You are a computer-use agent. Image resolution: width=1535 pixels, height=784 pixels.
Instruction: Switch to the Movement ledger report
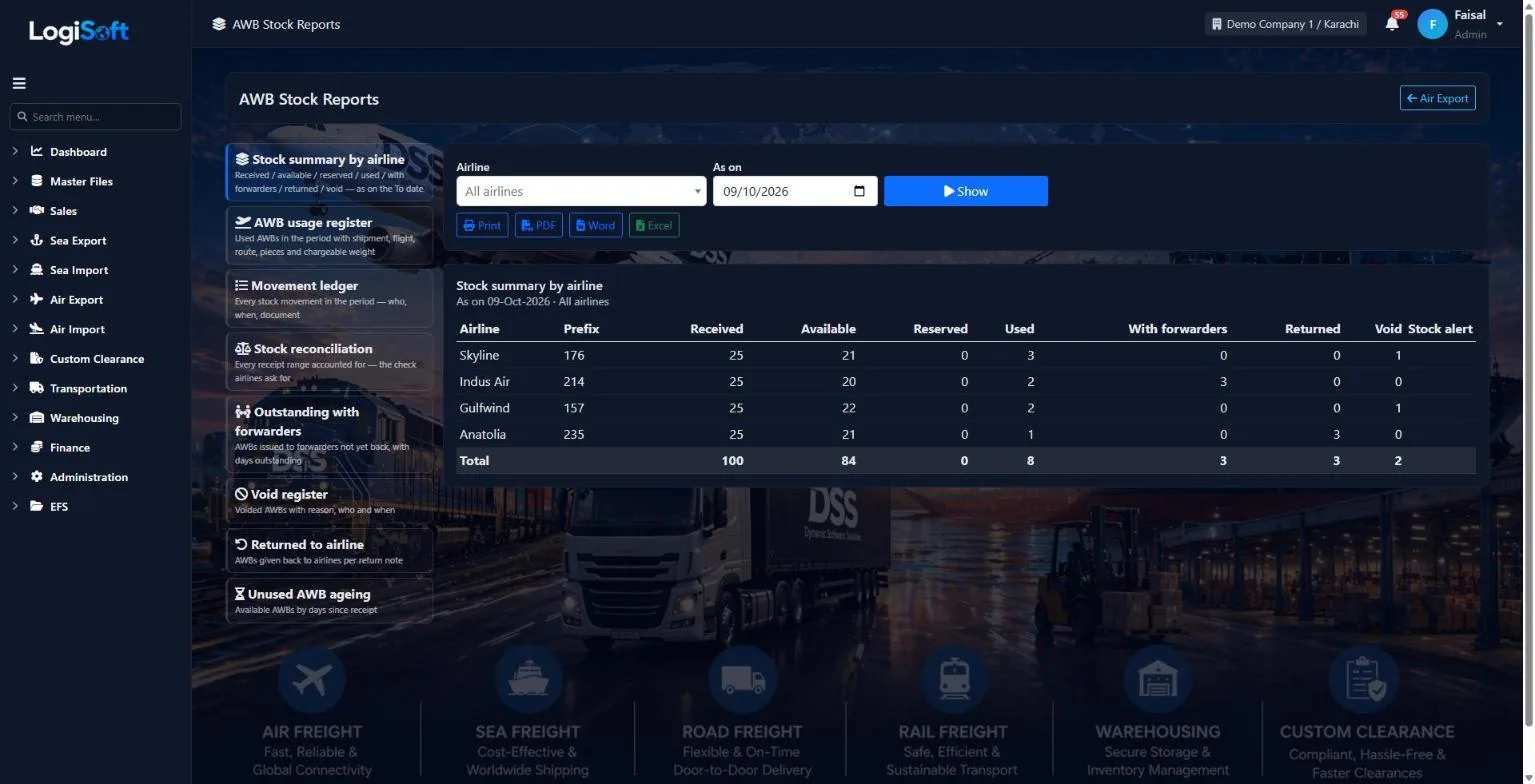click(330, 298)
